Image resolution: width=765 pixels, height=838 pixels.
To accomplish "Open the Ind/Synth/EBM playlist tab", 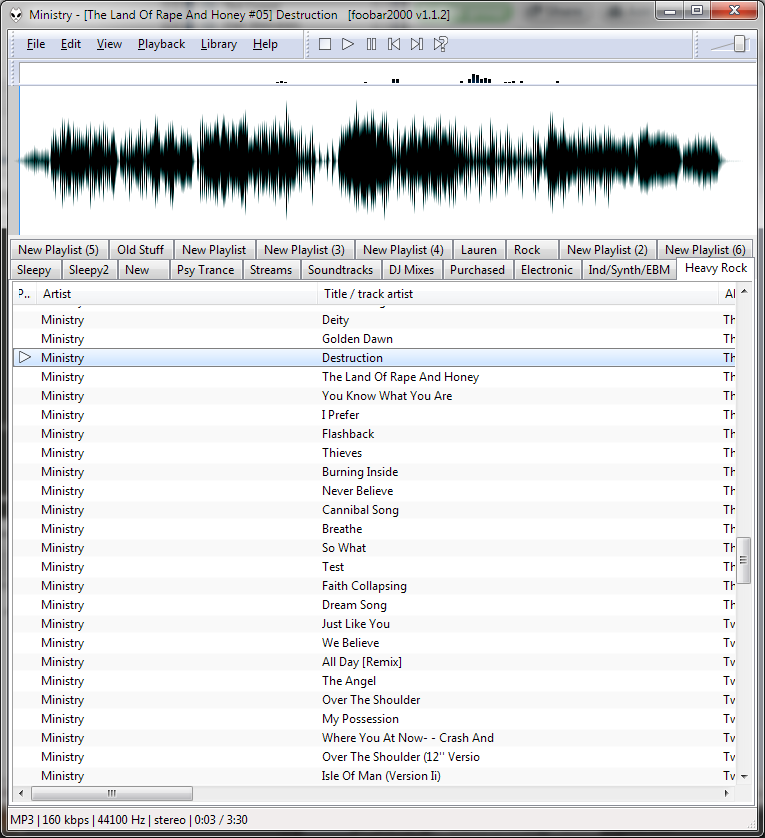I will (629, 270).
